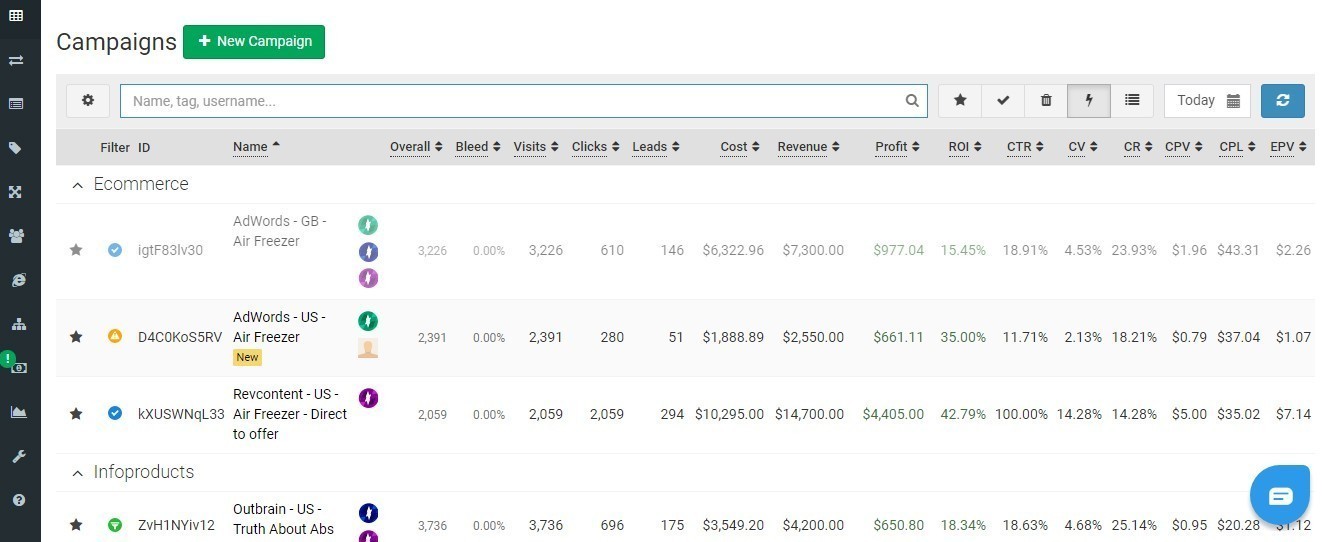Open the wrench tools sidebar icon

(16, 456)
